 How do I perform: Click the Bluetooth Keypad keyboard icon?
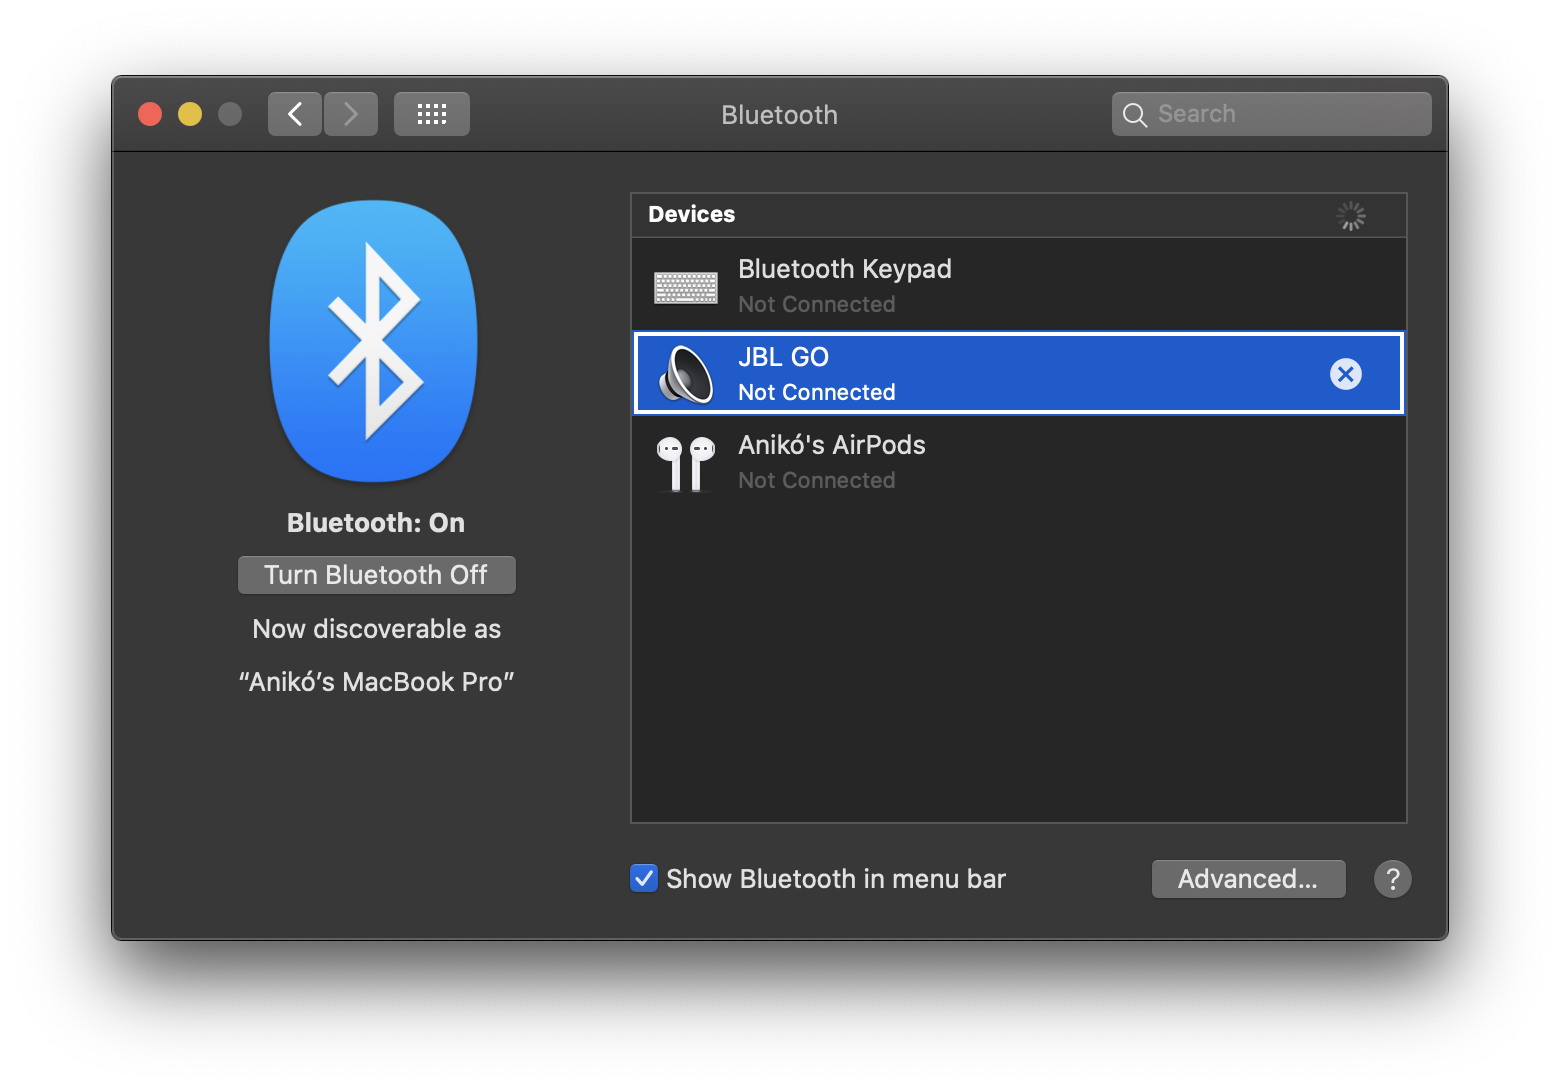686,287
